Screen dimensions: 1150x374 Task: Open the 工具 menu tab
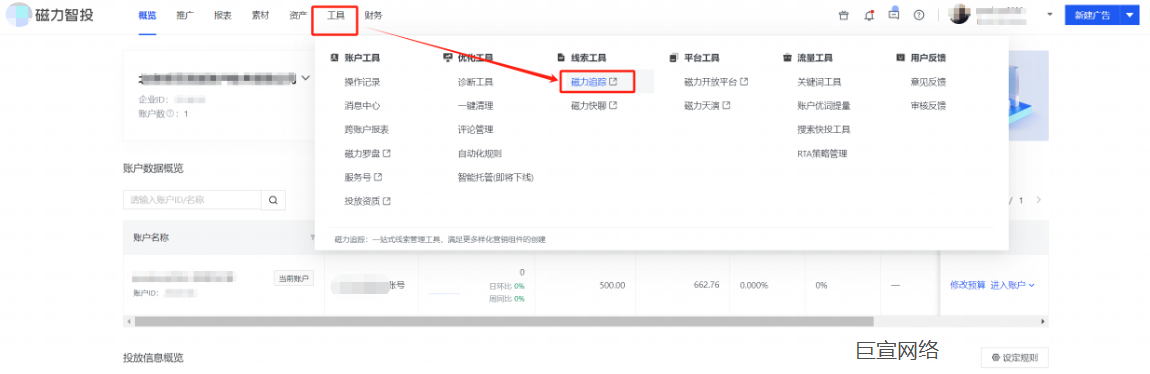[335, 15]
